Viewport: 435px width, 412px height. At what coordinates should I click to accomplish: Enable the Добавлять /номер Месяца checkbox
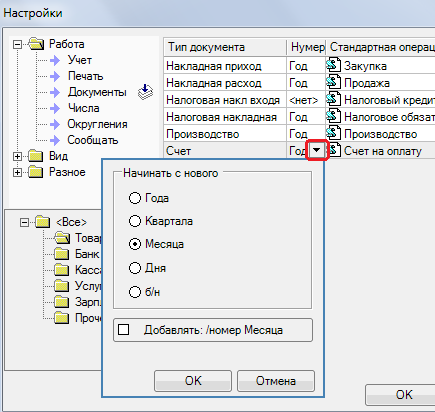(124, 330)
